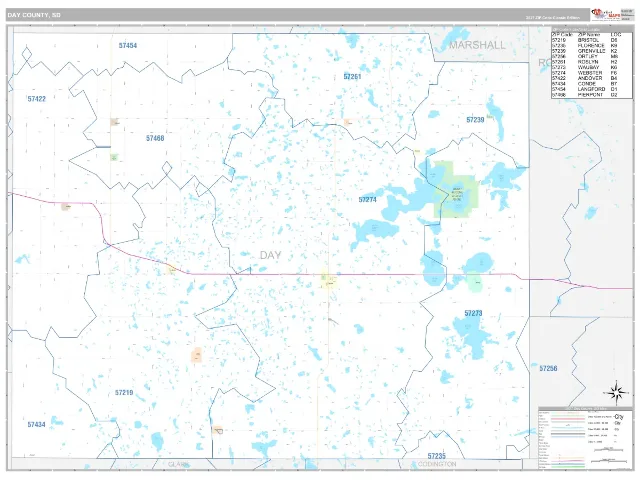The width and height of the screenshot is (640, 480).
Task: Click the CODINGTON county label
Action: 437,464
